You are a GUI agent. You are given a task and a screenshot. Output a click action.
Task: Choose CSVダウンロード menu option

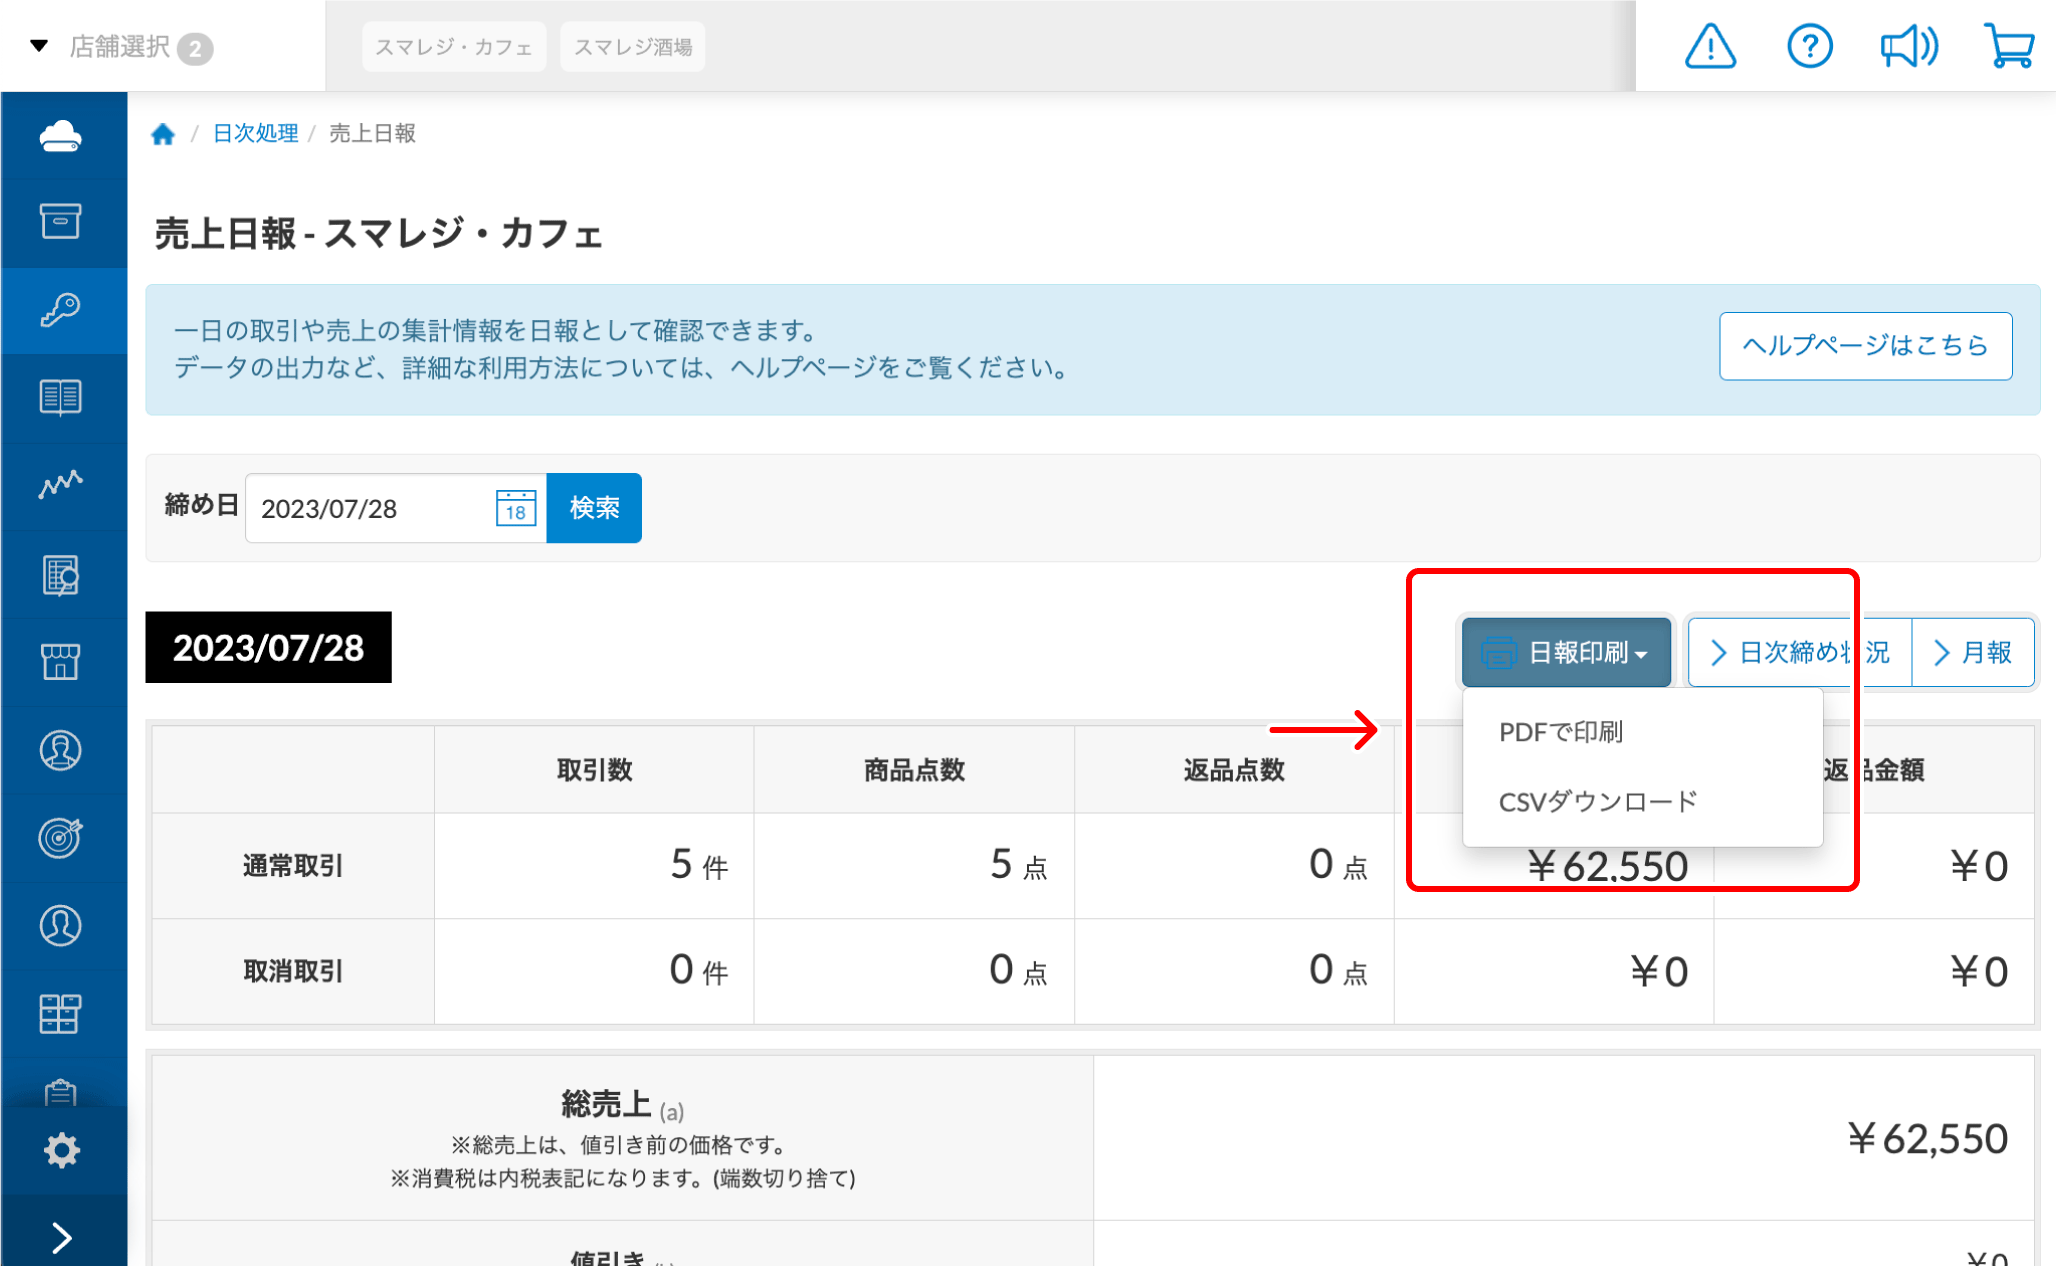pos(1597,802)
